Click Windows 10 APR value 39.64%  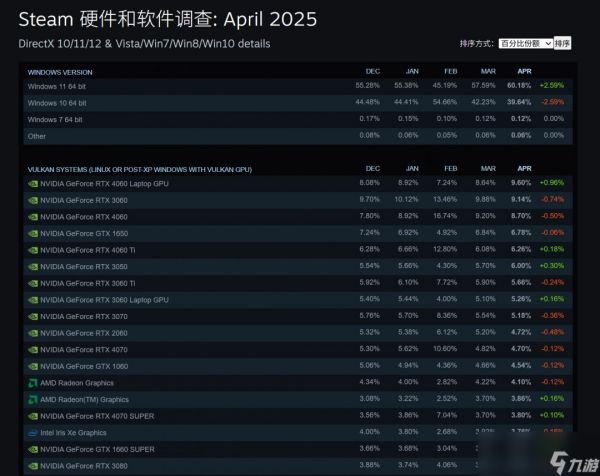click(x=519, y=102)
